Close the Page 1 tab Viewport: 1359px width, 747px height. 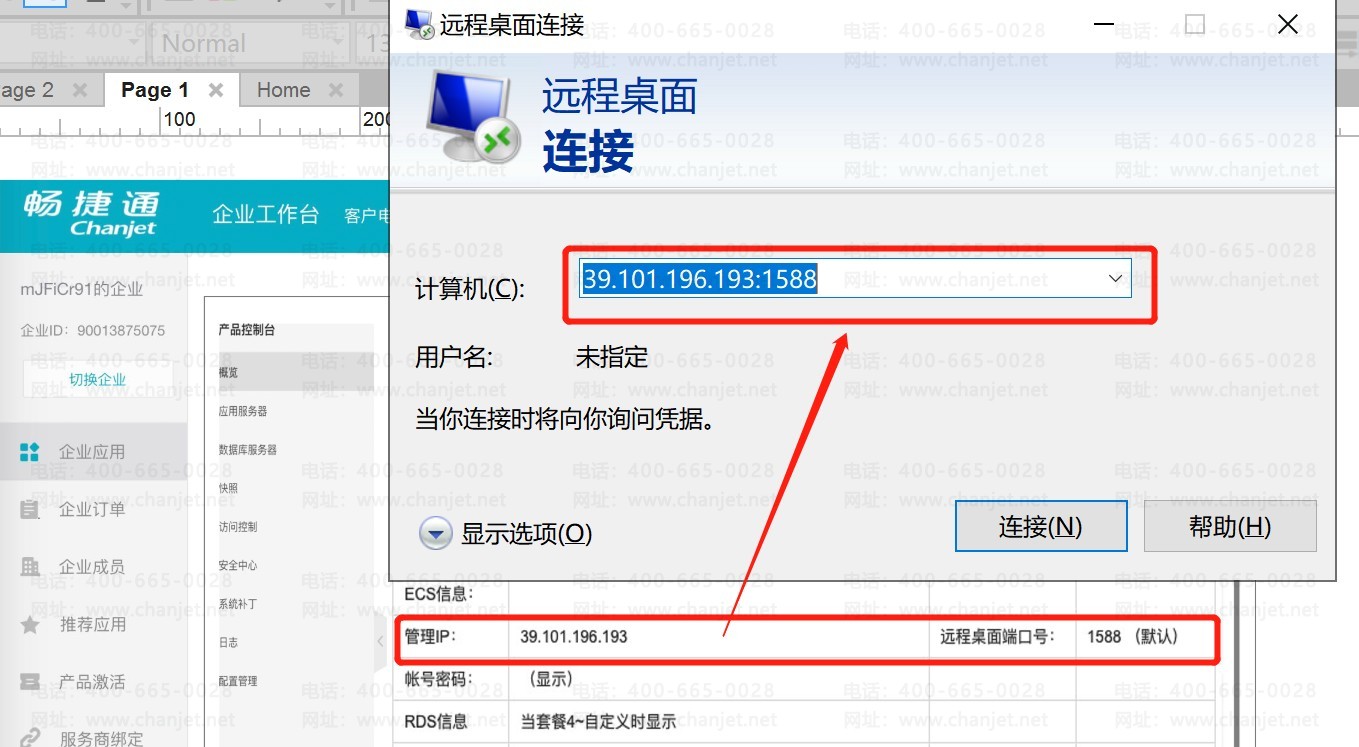[x=215, y=90]
